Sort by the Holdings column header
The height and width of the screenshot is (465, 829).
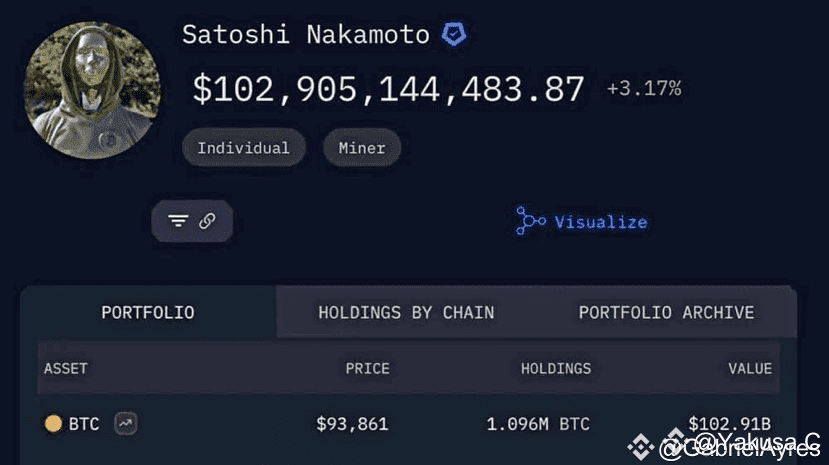click(556, 368)
